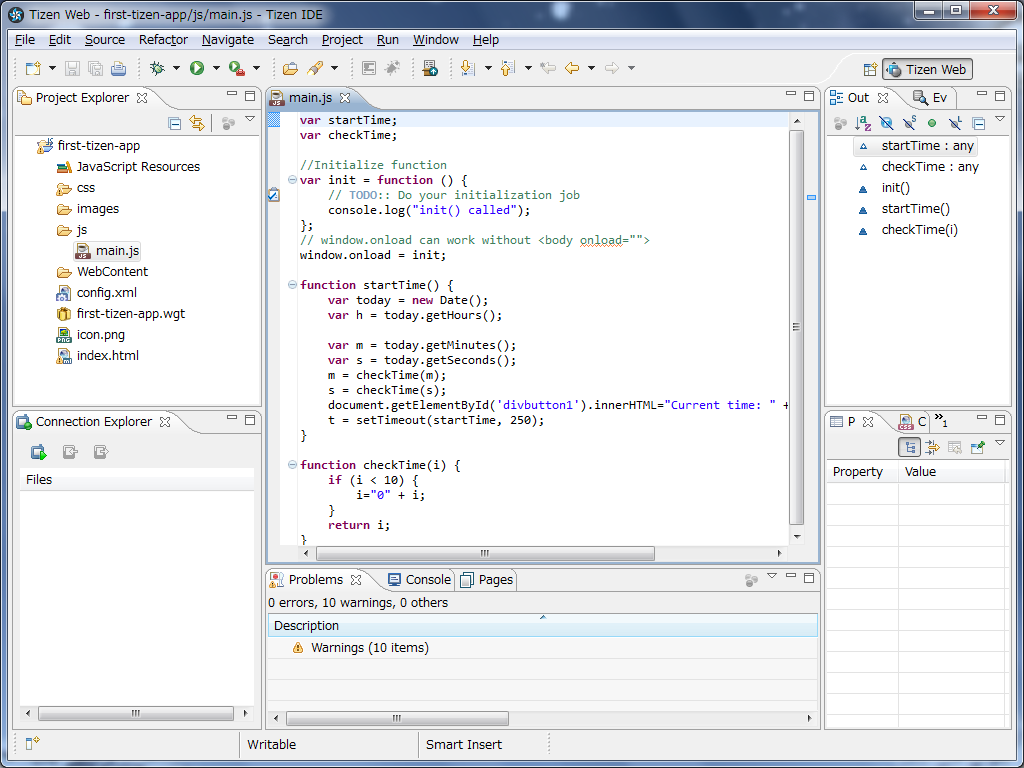The image size is (1024, 768).
Task: Switch to the Ev tab beside Outline
Action: (931, 98)
